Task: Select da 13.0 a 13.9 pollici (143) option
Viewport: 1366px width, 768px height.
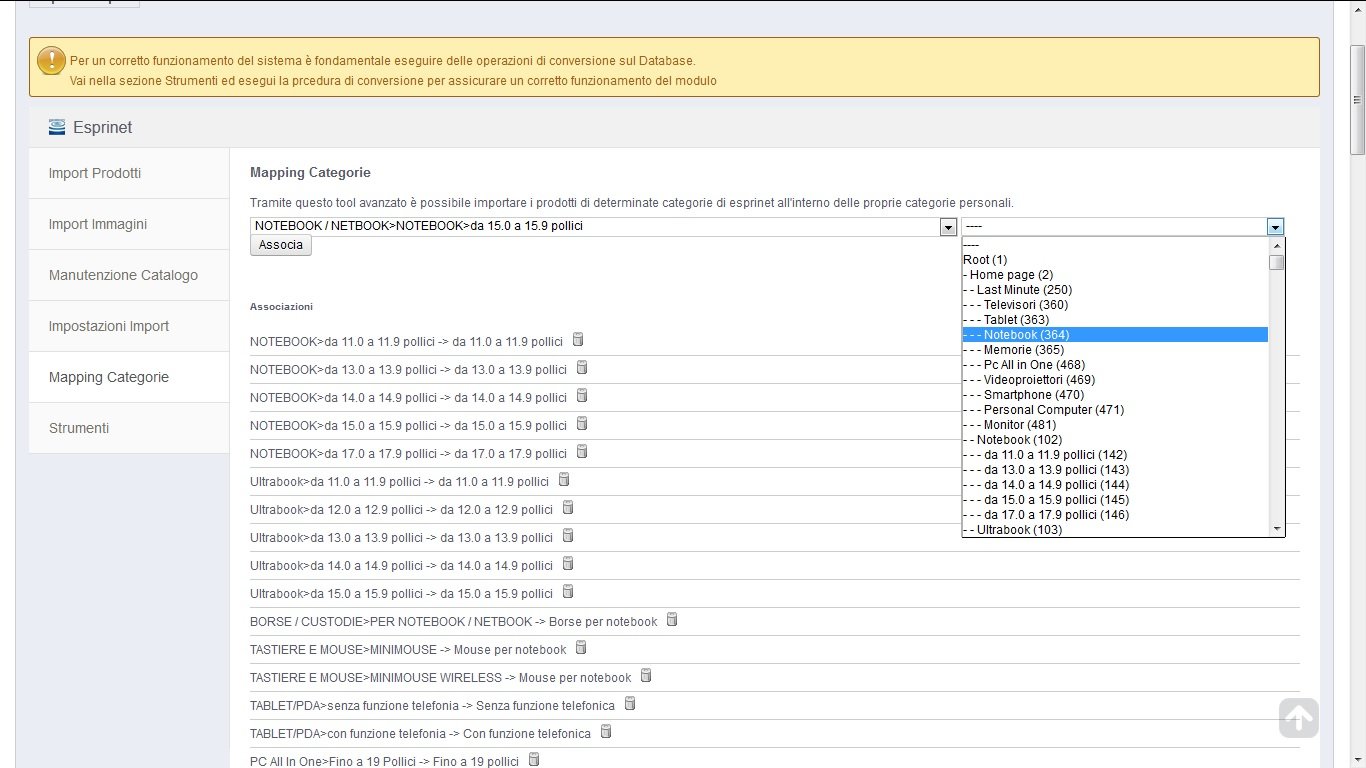Action: [x=1115, y=470]
